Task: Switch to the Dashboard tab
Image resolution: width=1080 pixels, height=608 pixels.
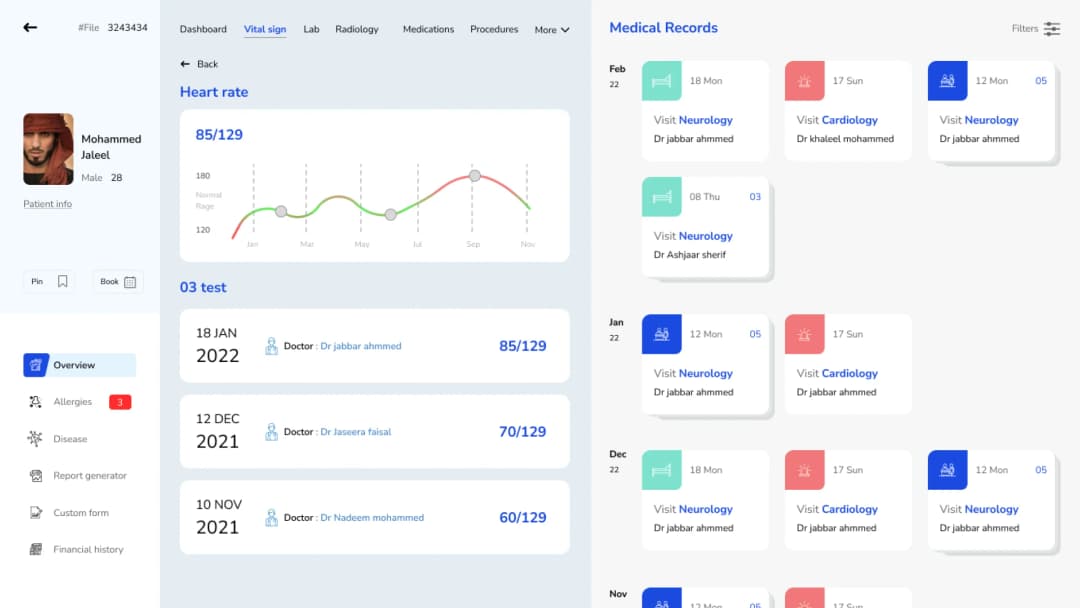Action: (203, 29)
